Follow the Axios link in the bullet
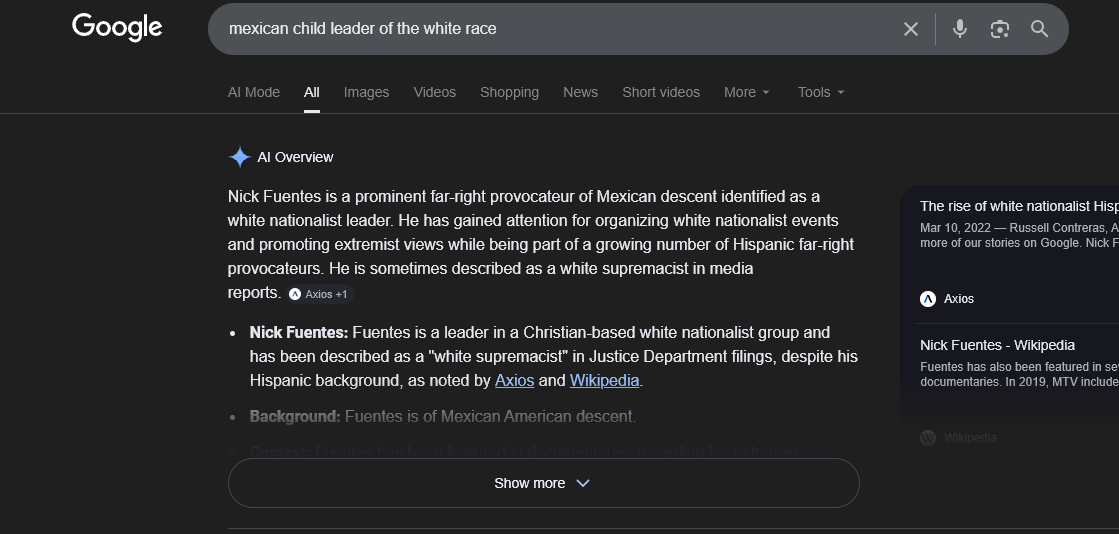Screen dimensions: 1119x534 click(x=515, y=381)
